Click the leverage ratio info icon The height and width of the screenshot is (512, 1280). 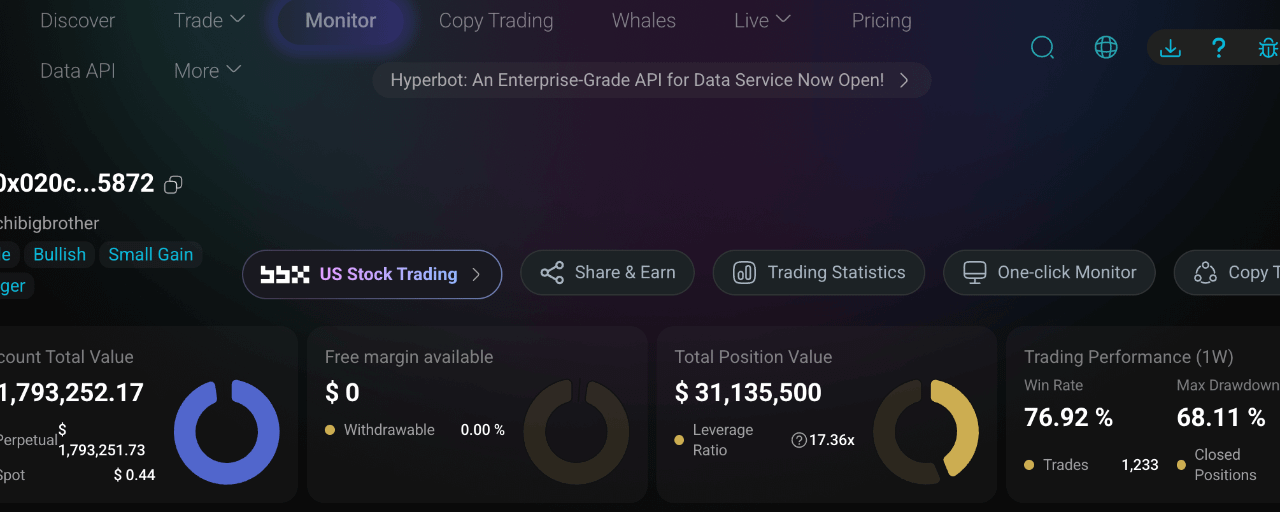[x=798, y=440]
